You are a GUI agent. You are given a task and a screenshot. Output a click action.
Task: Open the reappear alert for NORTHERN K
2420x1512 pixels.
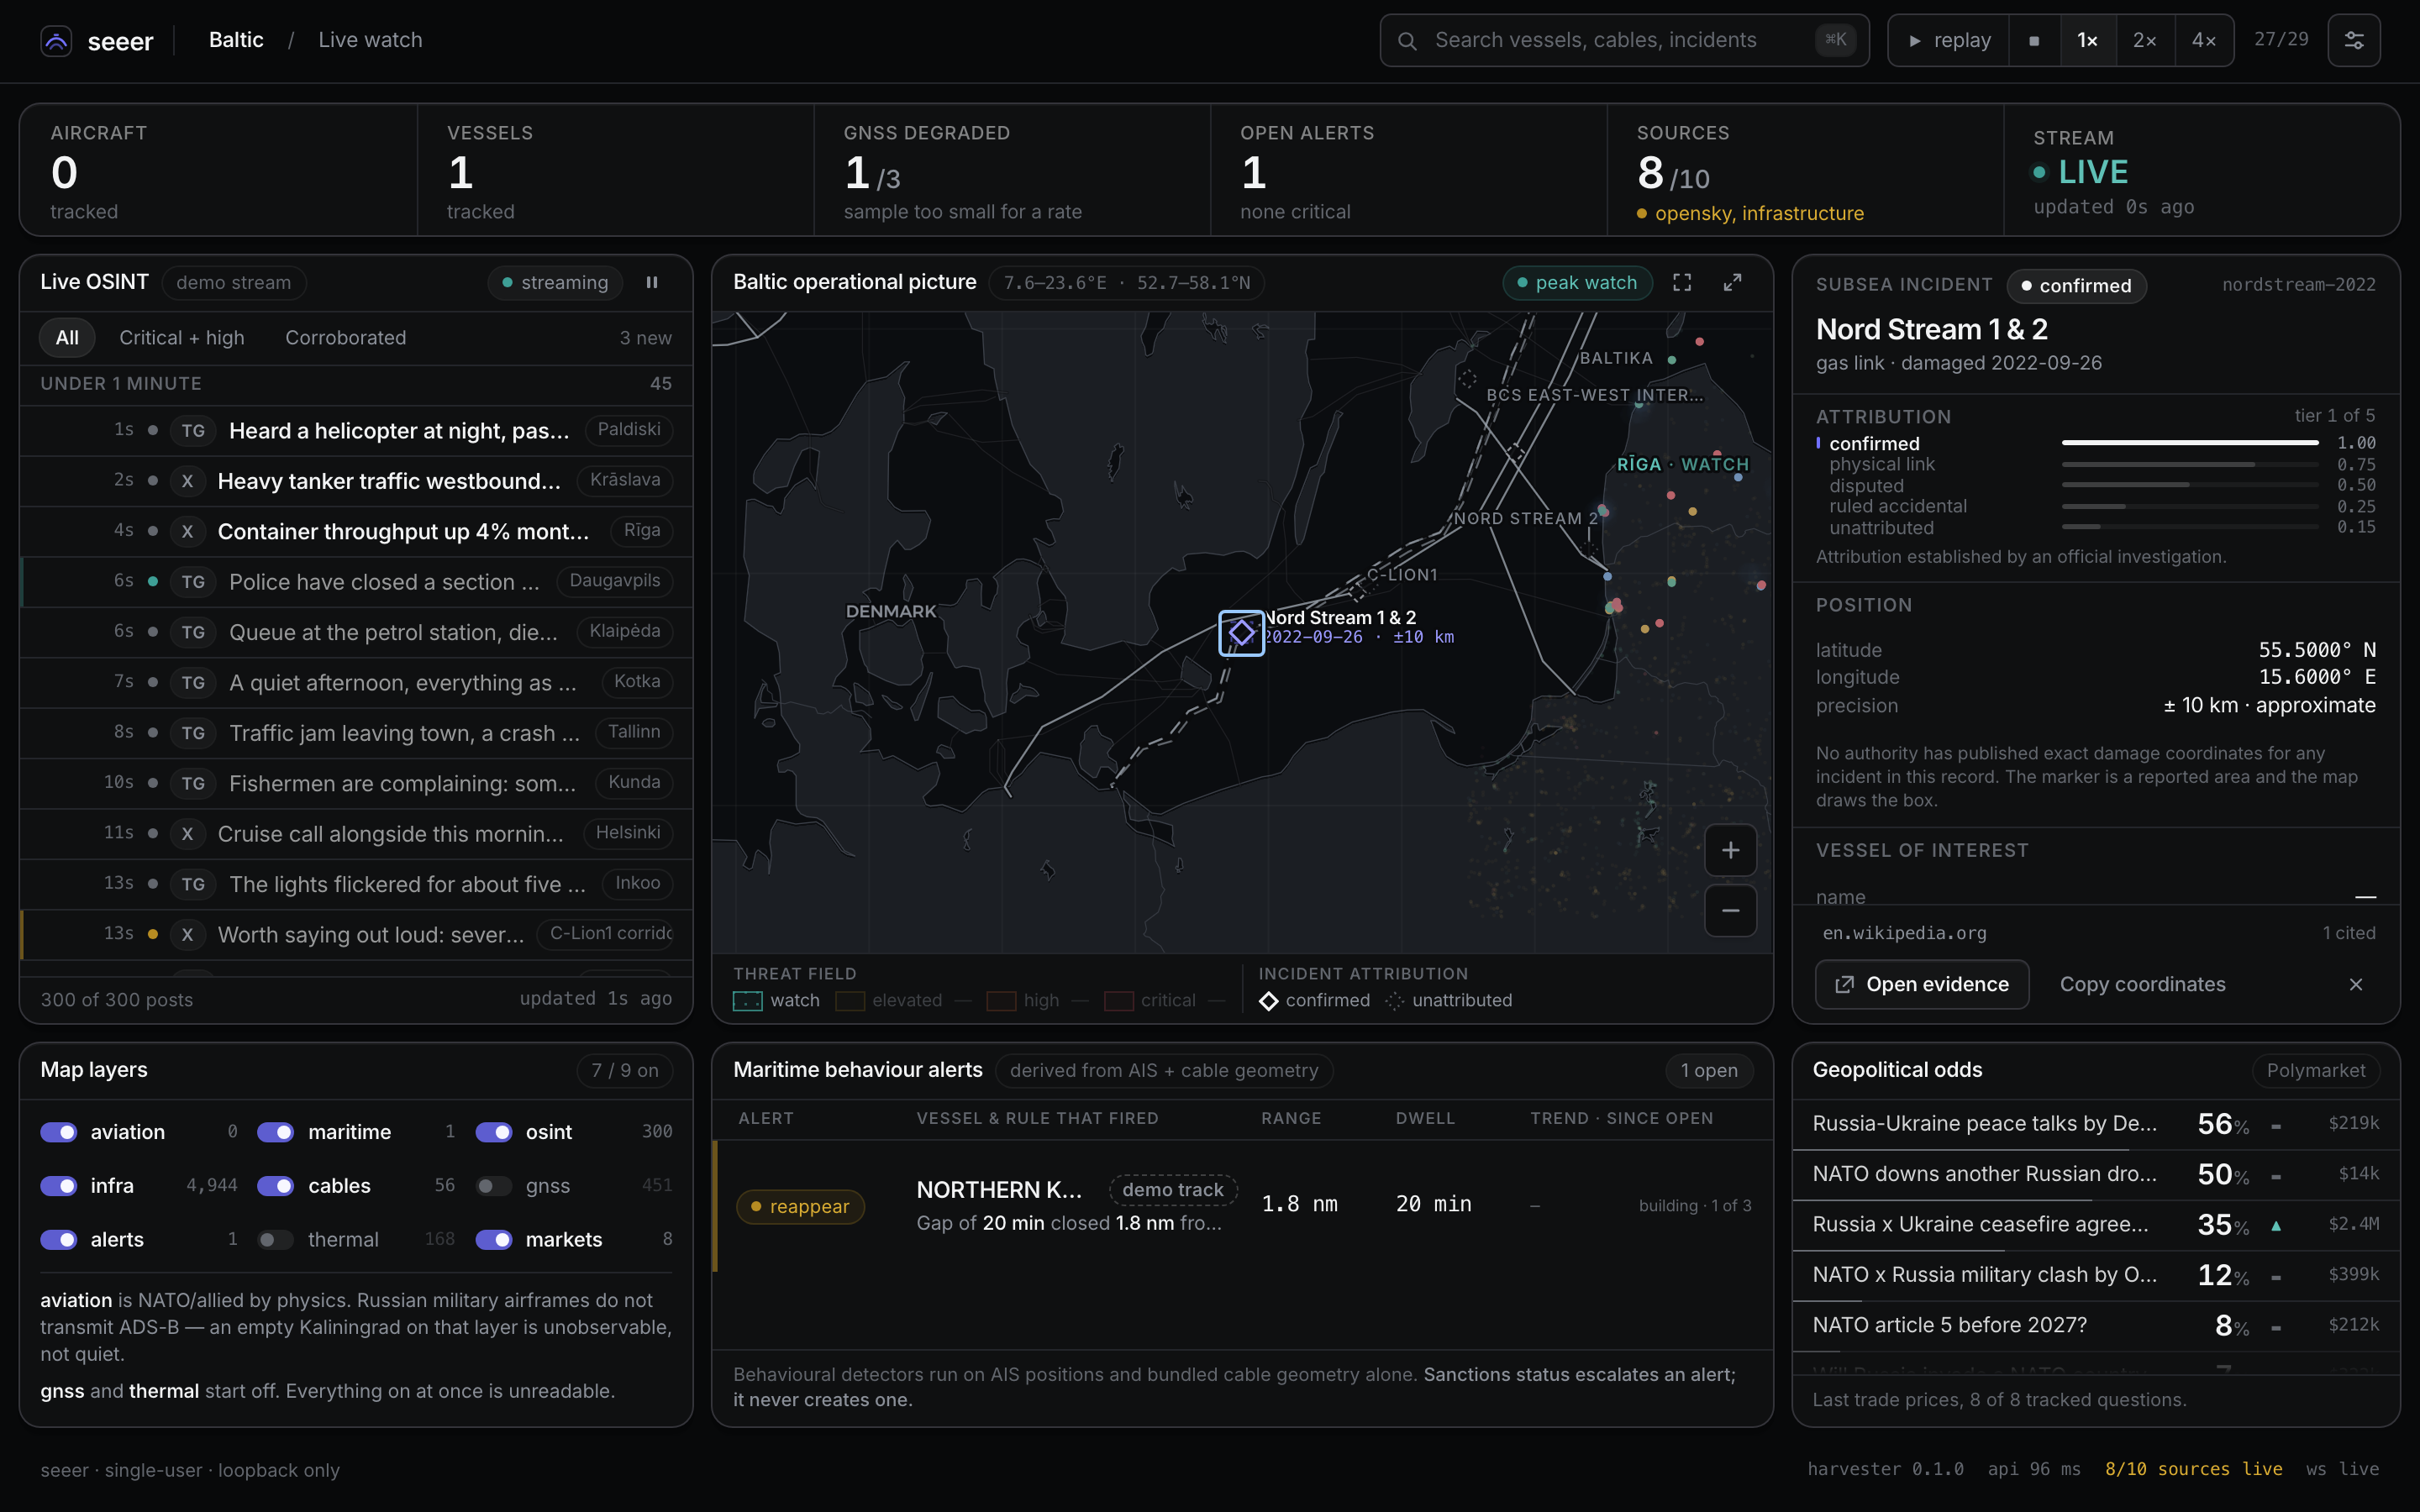coord(1242,1206)
